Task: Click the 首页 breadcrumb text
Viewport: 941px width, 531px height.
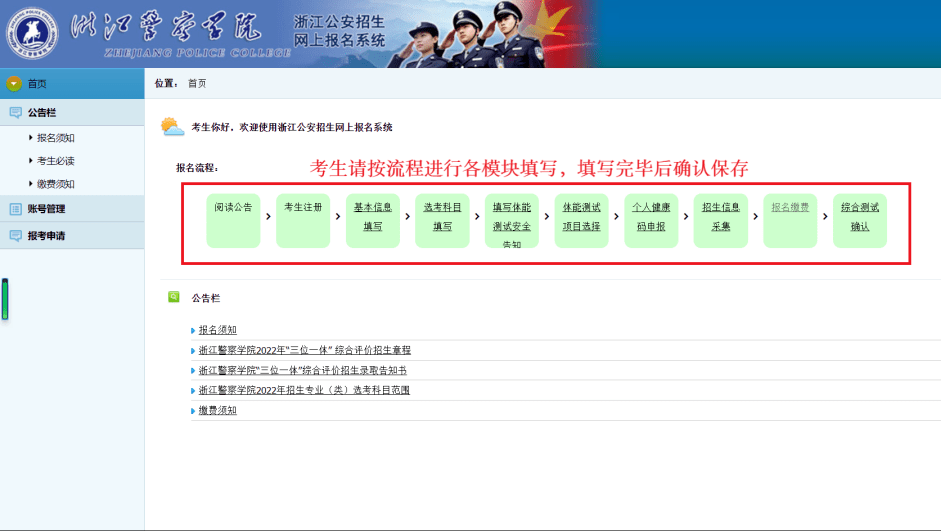Action: (x=197, y=83)
